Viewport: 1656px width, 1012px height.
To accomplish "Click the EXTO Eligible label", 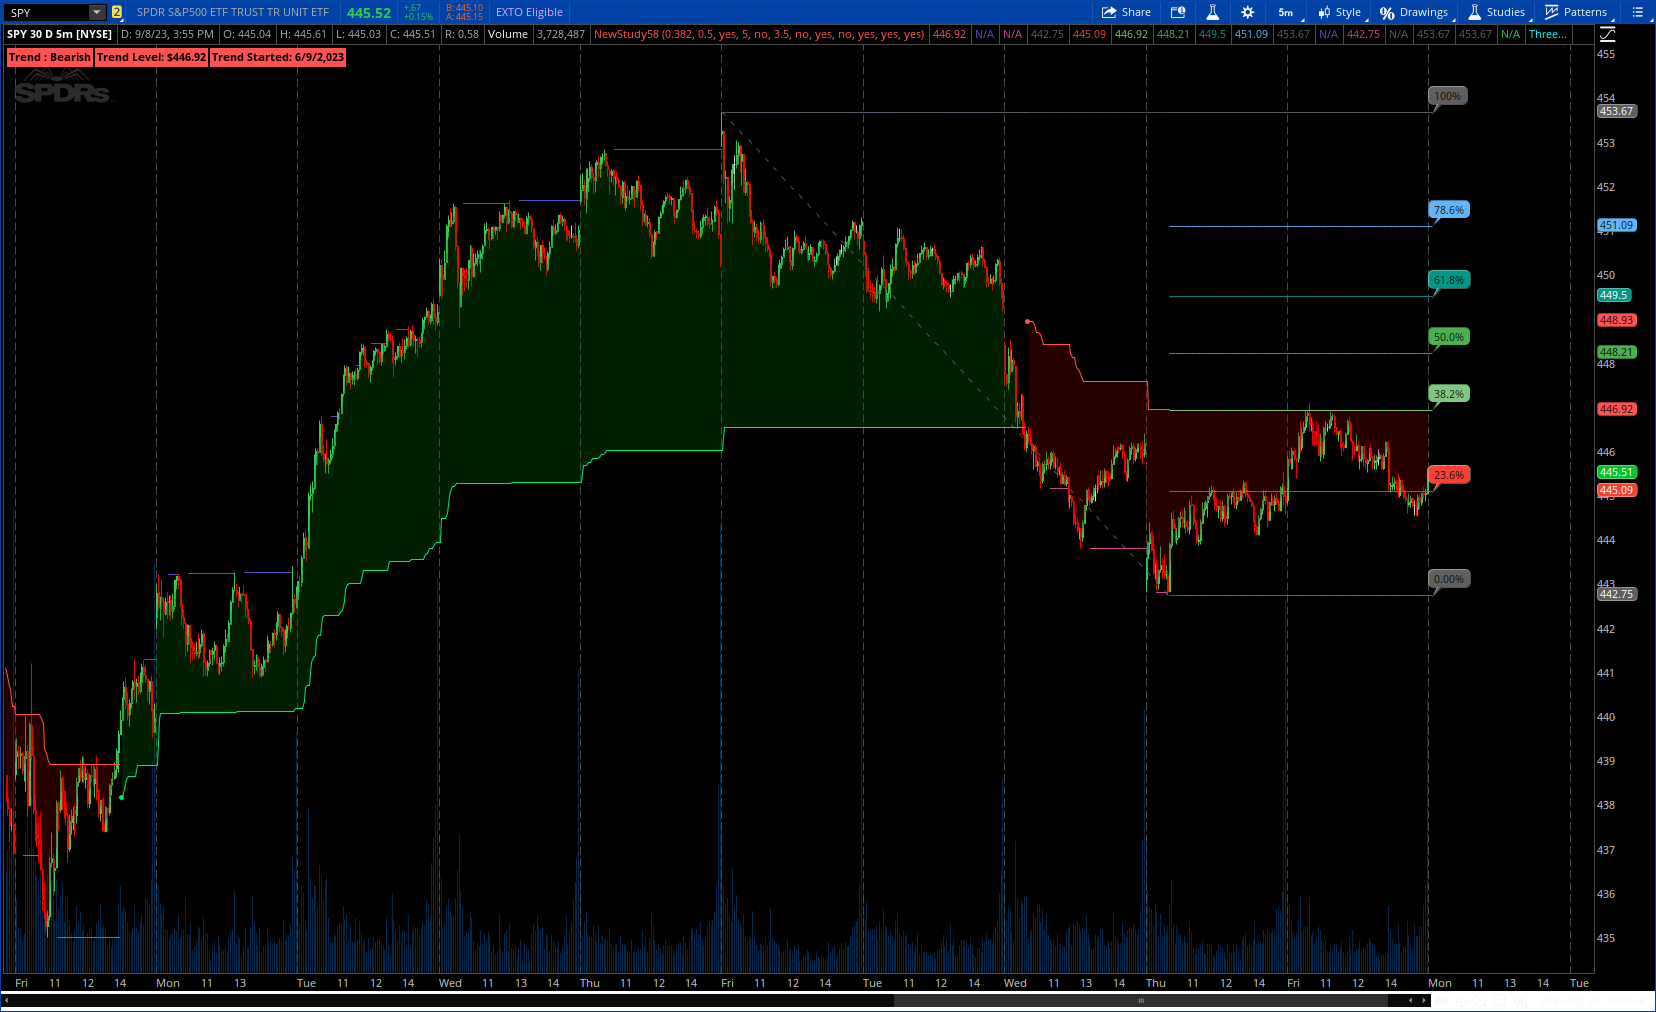I will 529,12.
